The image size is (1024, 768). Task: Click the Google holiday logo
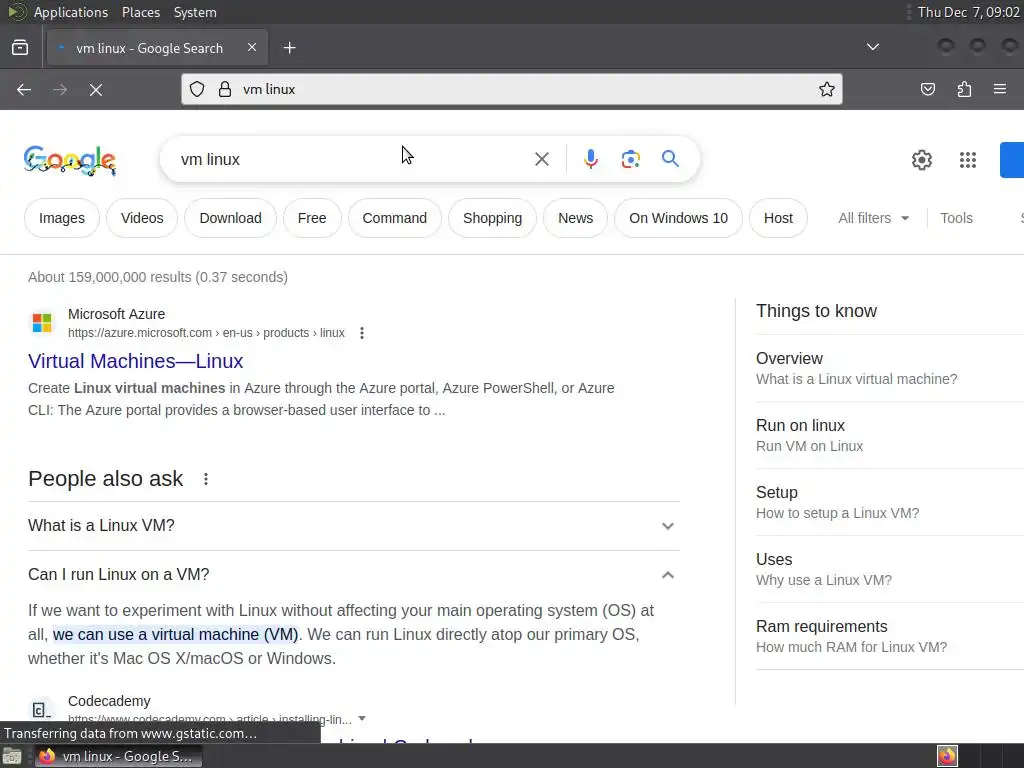click(70, 160)
